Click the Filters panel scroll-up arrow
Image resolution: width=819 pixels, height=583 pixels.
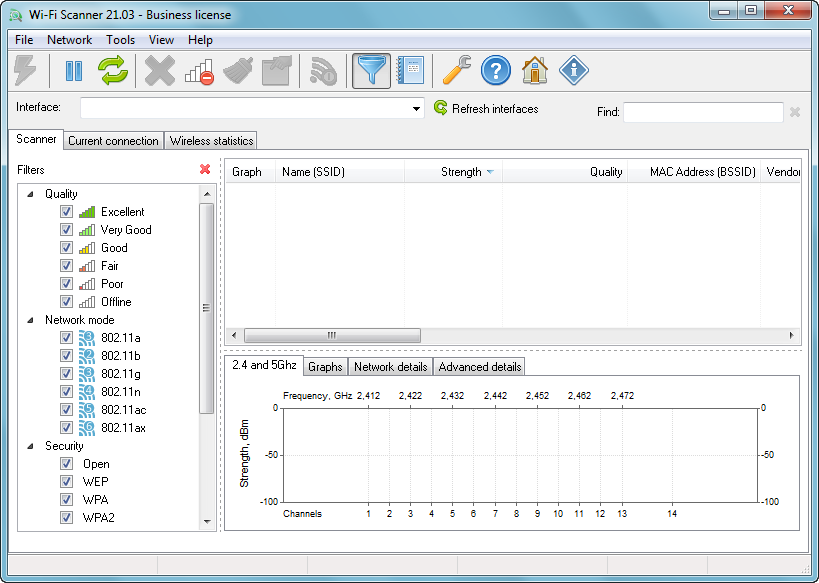[x=207, y=194]
